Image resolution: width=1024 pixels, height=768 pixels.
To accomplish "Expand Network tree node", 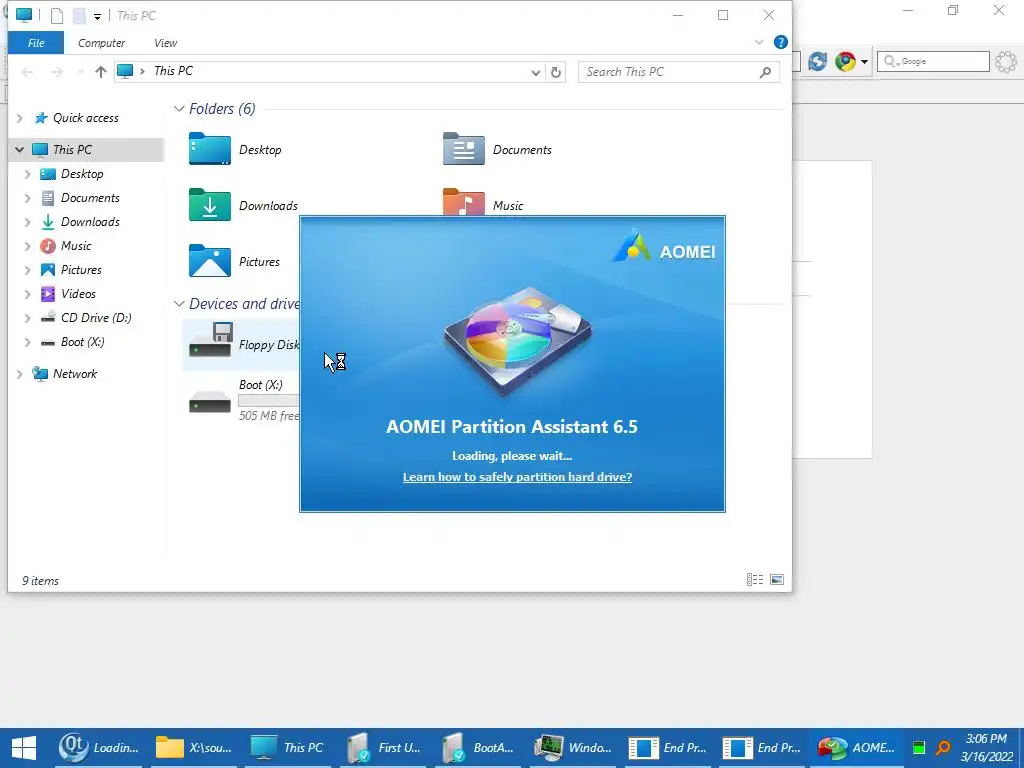I will pos(20,374).
